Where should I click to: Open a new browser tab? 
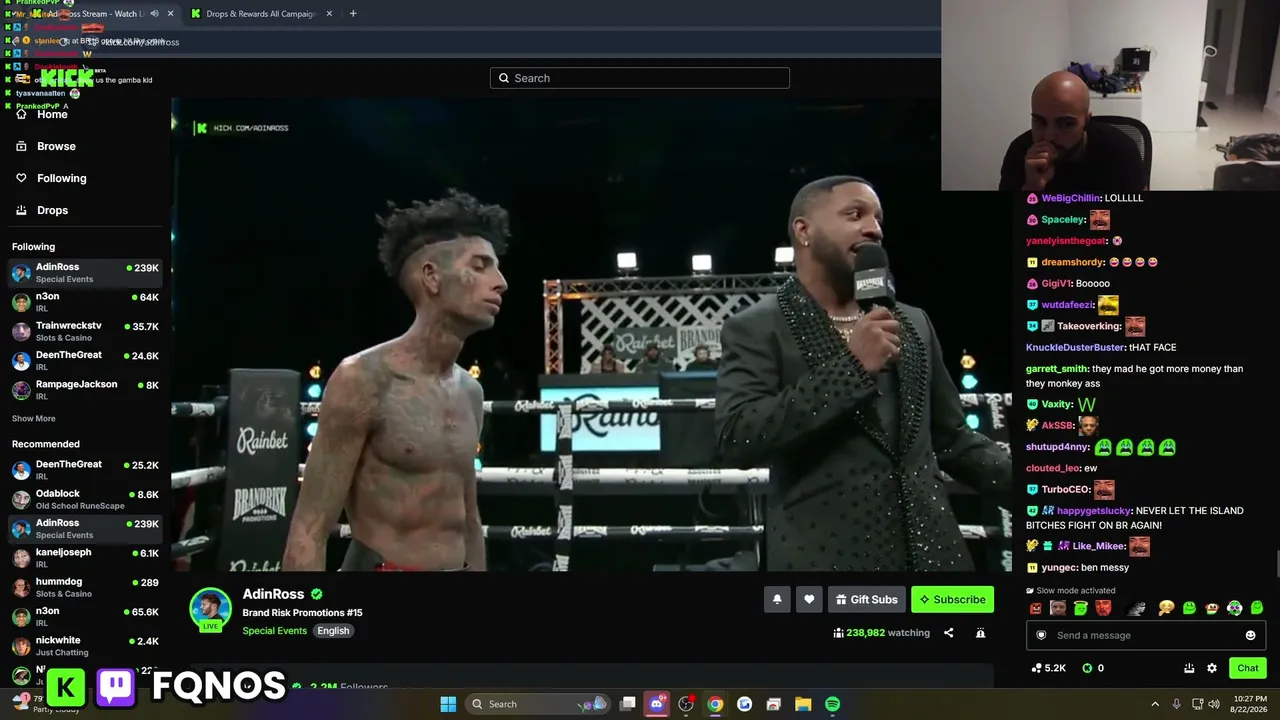[x=353, y=14]
